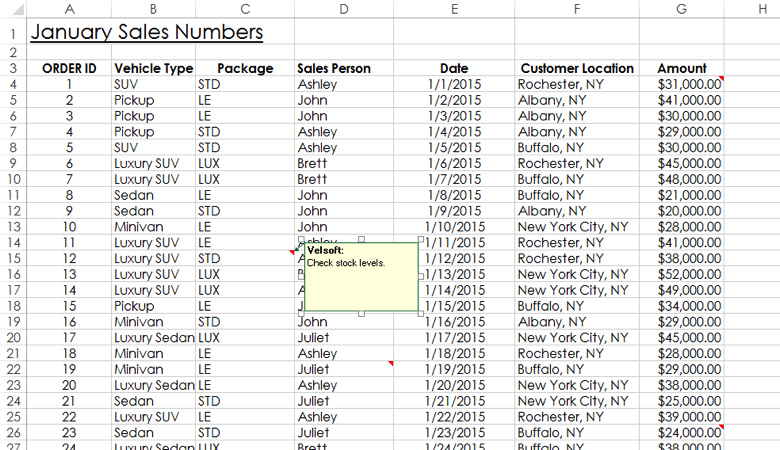Click the comment box bottom-middle resize handle
Screen dimensions: 780x450
[x=361, y=314]
